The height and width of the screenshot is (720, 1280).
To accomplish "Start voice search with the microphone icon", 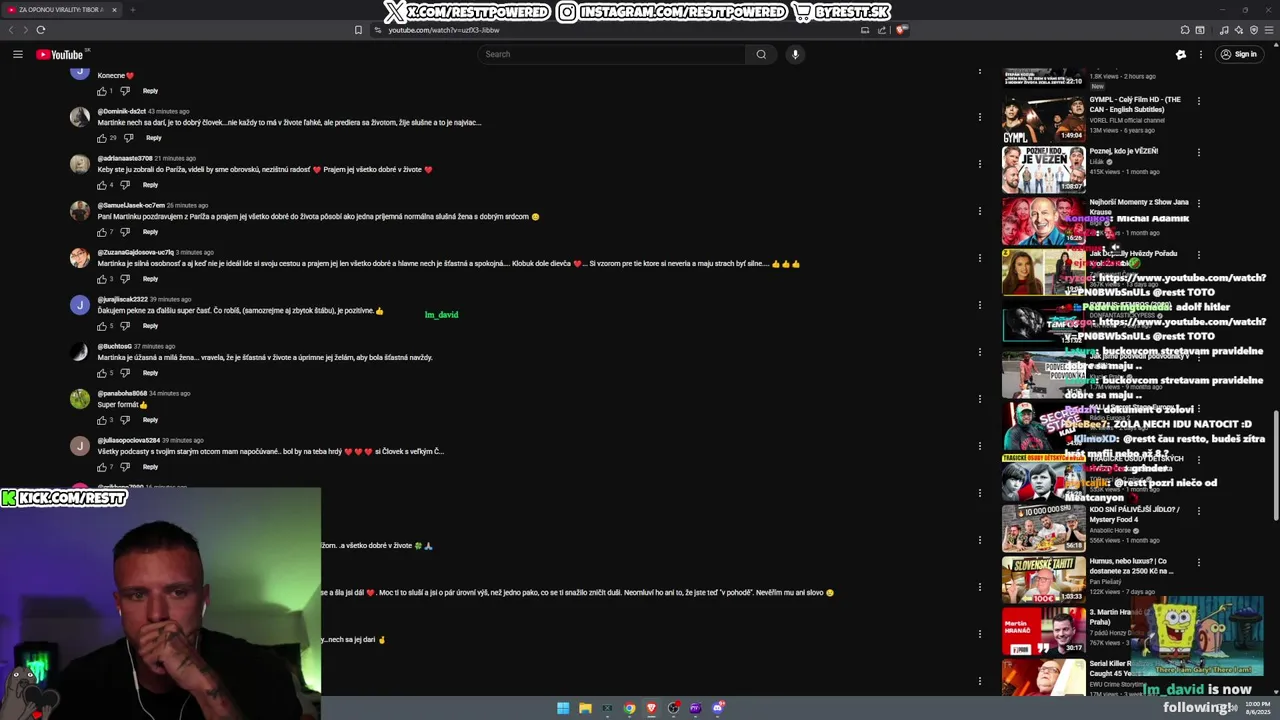I will [x=795, y=54].
